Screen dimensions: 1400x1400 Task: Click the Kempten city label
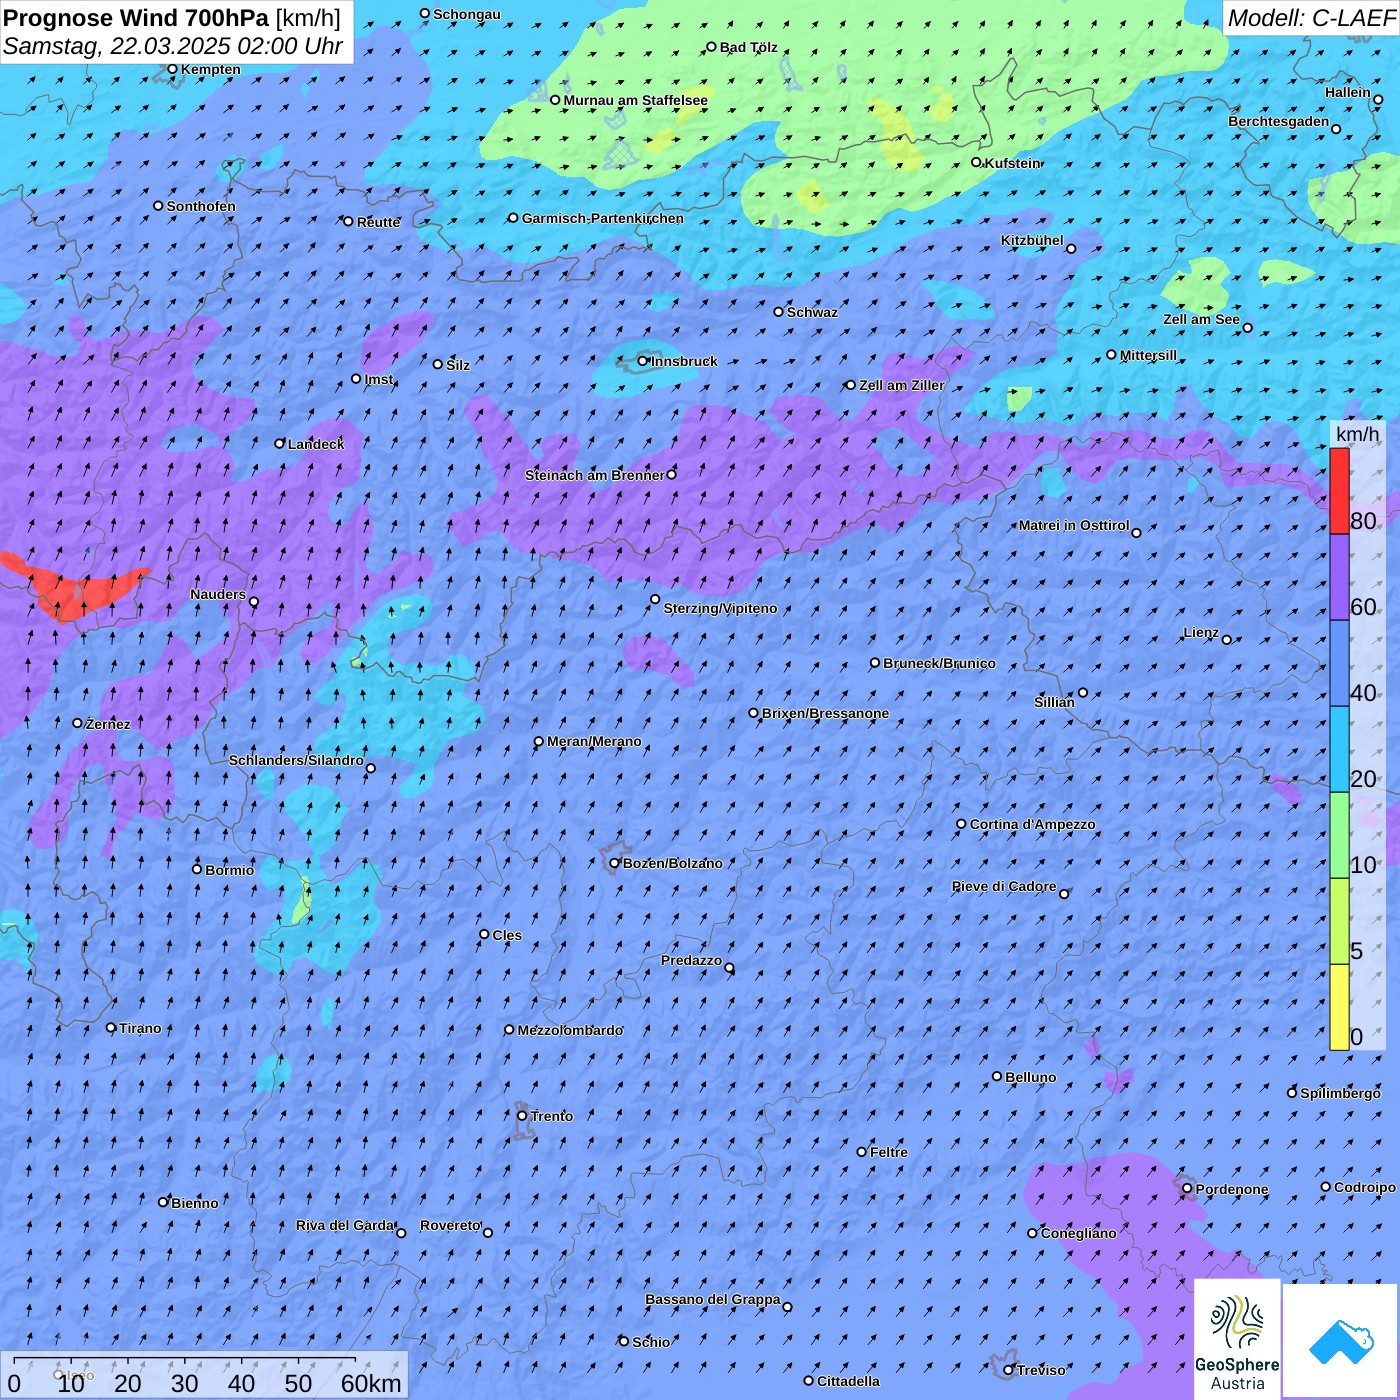[x=210, y=69]
